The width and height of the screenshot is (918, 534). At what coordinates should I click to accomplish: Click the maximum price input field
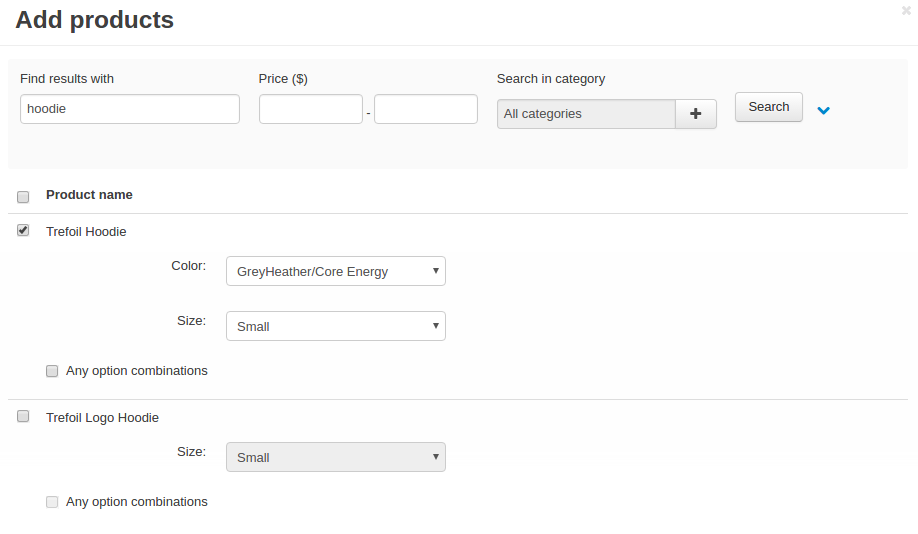click(426, 109)
